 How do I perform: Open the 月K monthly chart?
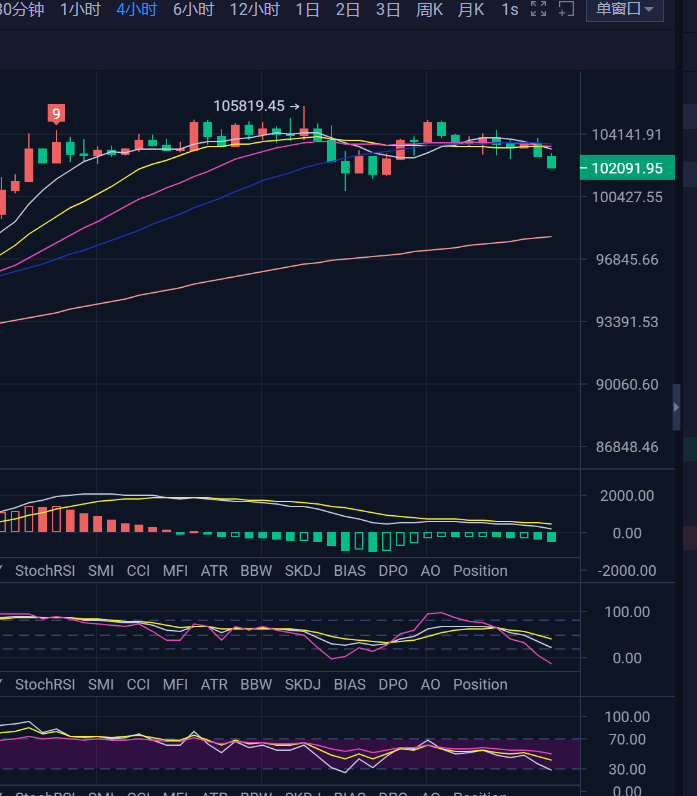pos(471,9)
